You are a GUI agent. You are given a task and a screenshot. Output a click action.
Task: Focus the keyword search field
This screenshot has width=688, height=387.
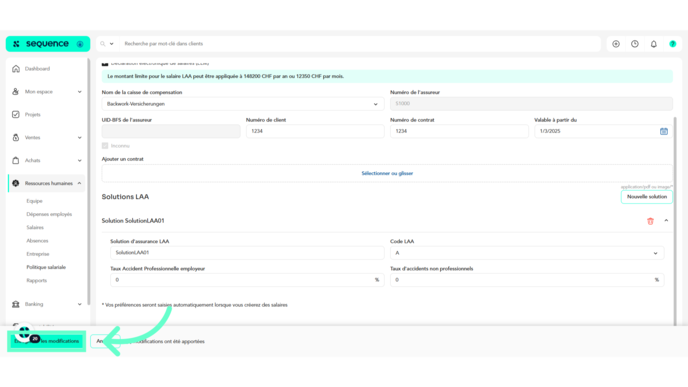coord(360,44)
